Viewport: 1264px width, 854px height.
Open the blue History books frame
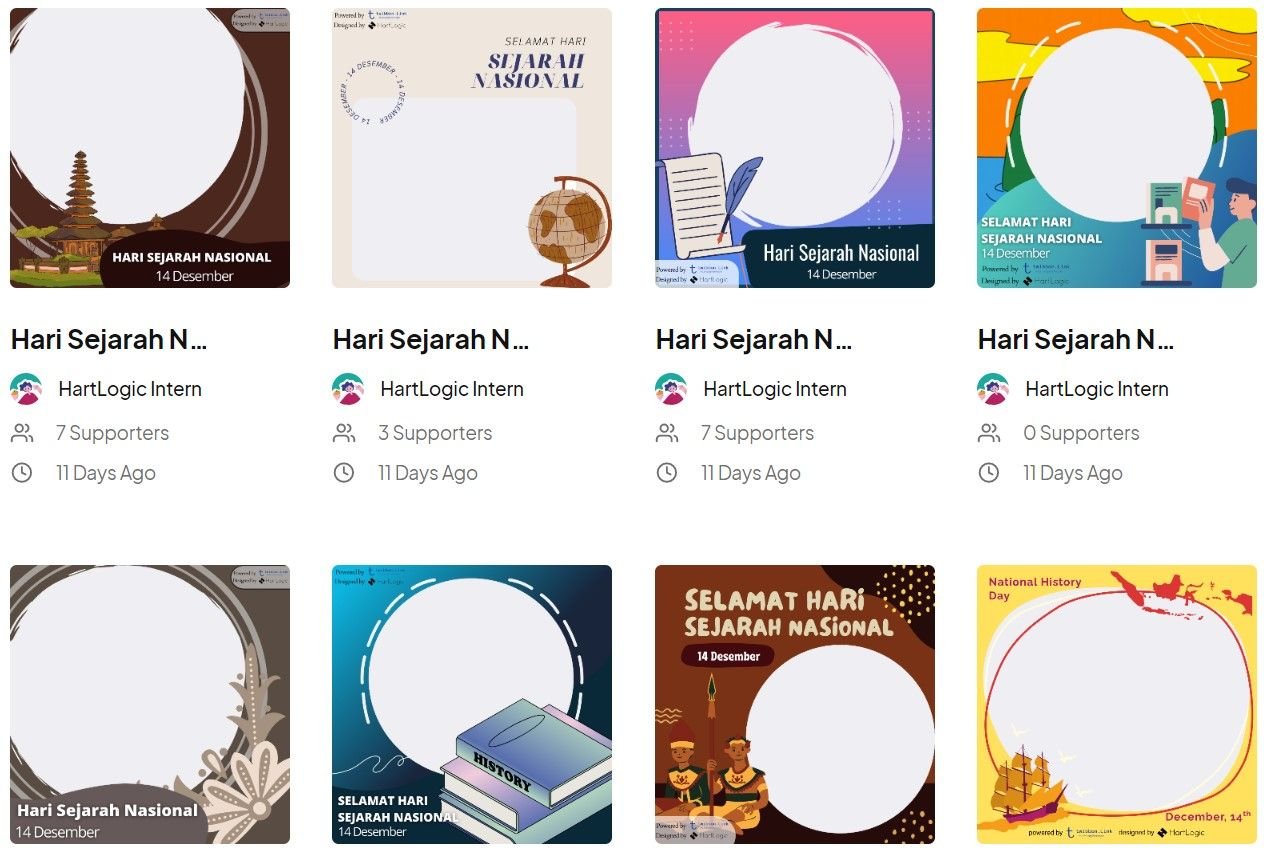[x=472, y=704]
